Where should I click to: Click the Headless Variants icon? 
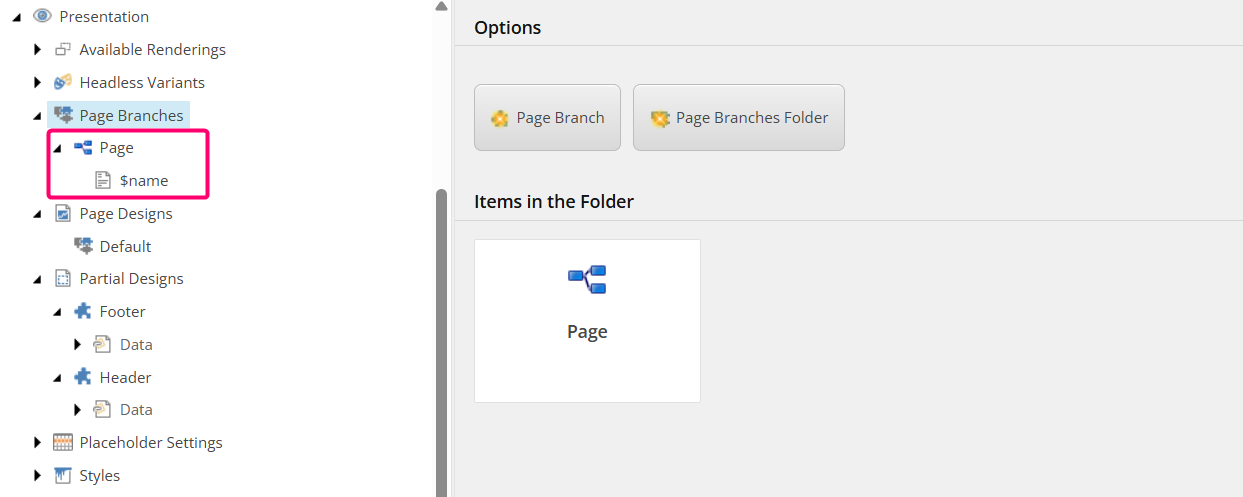(x=63, y=82)
